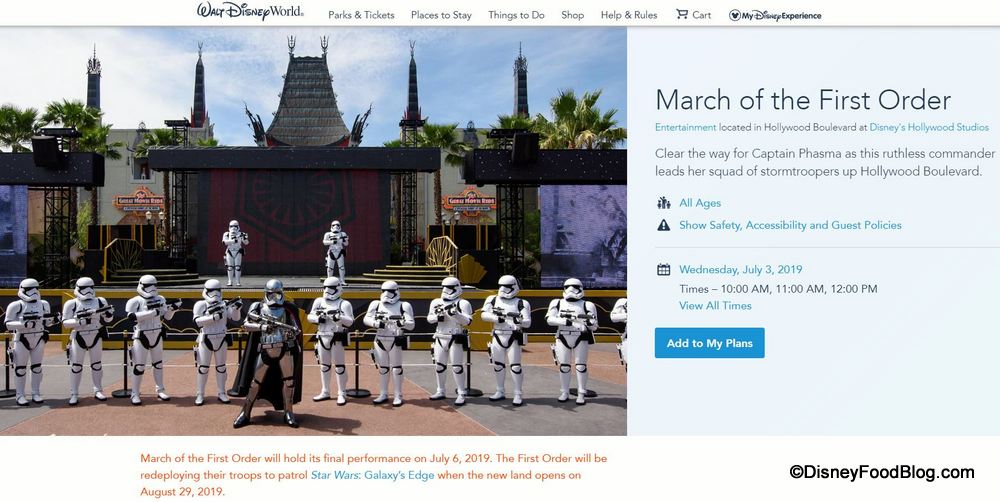This screenshot has width=1000, height=502.
Task: Open the Parks & Tickets menu
Action: pyautogui.click(x=361, y=15)
